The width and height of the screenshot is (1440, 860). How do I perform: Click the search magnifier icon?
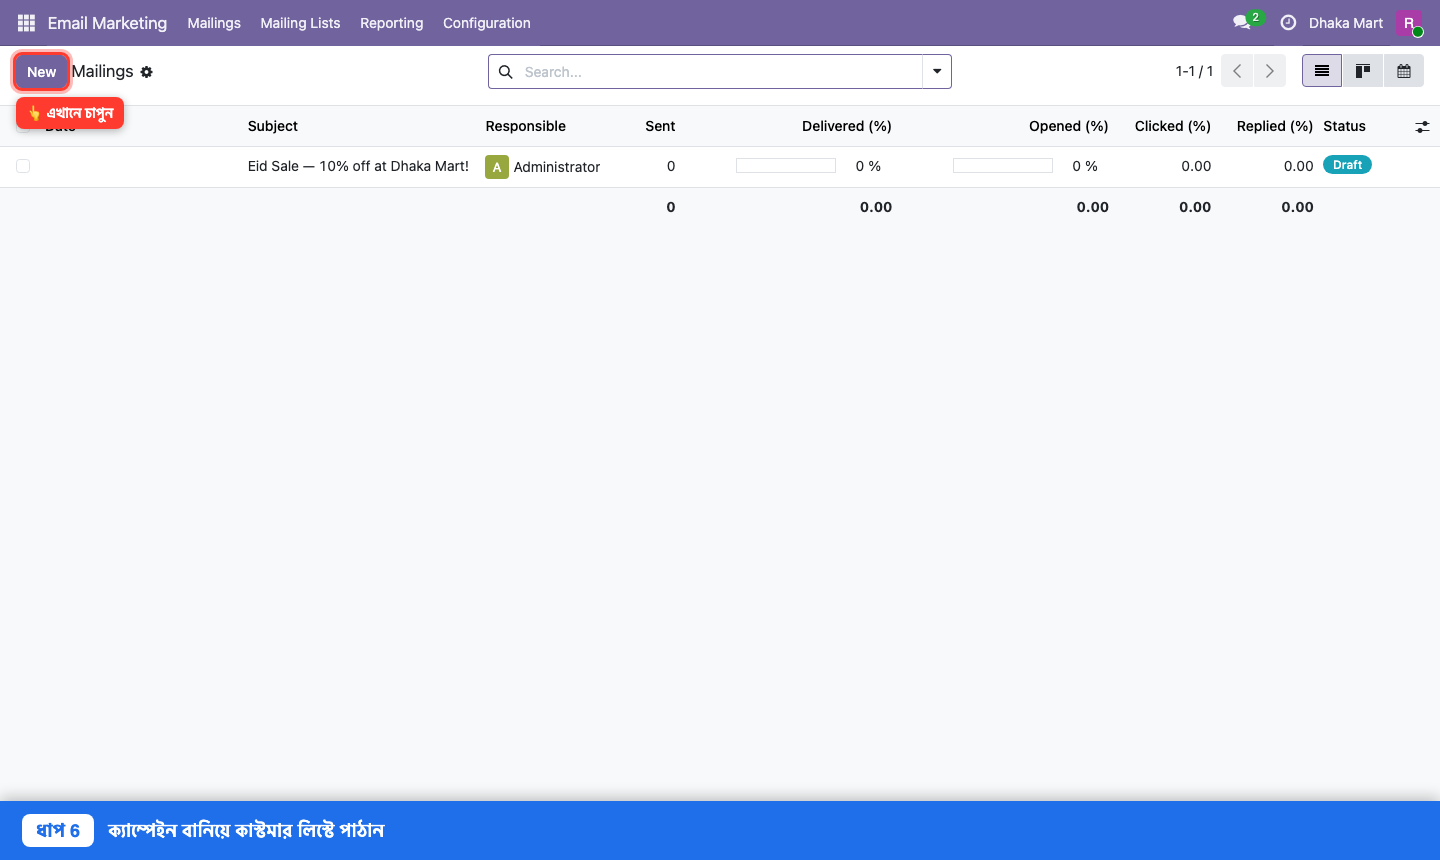point(506,72)
